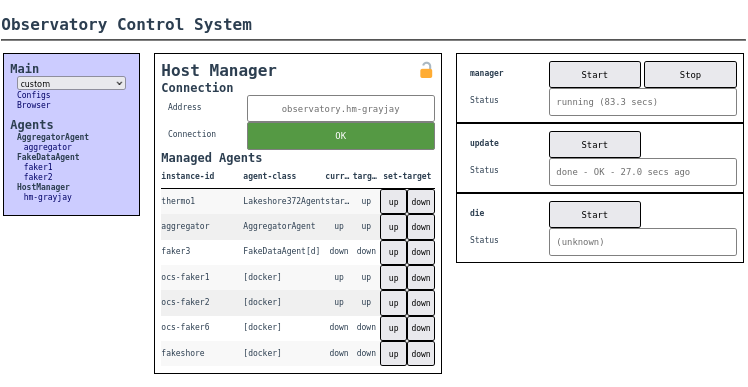Click the Address field observatory.hm-grayjay
This screenshot has height=387, width=748.
click(341, 109)
